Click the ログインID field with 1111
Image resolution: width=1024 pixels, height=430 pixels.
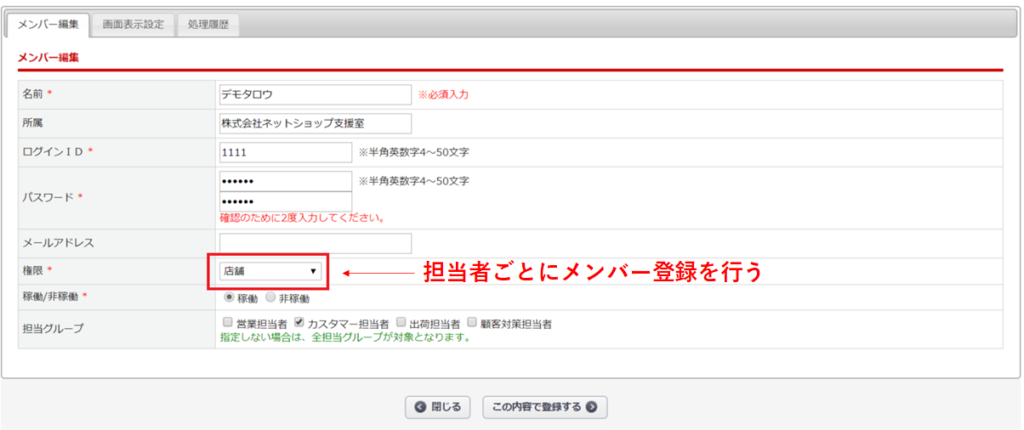[x=286, y=152]
